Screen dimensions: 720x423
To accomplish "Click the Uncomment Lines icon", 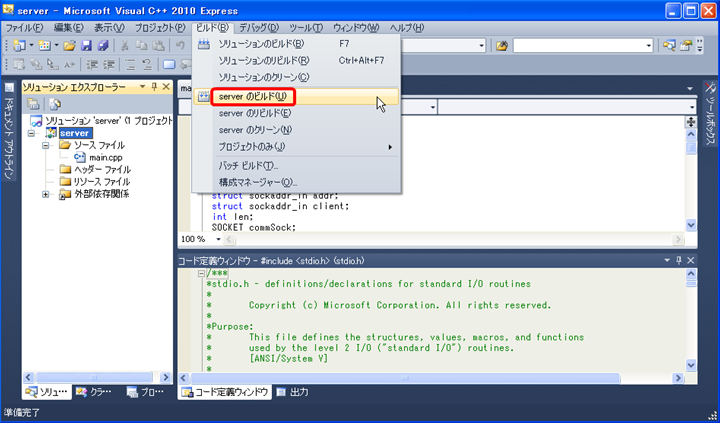I will point(147,65).
